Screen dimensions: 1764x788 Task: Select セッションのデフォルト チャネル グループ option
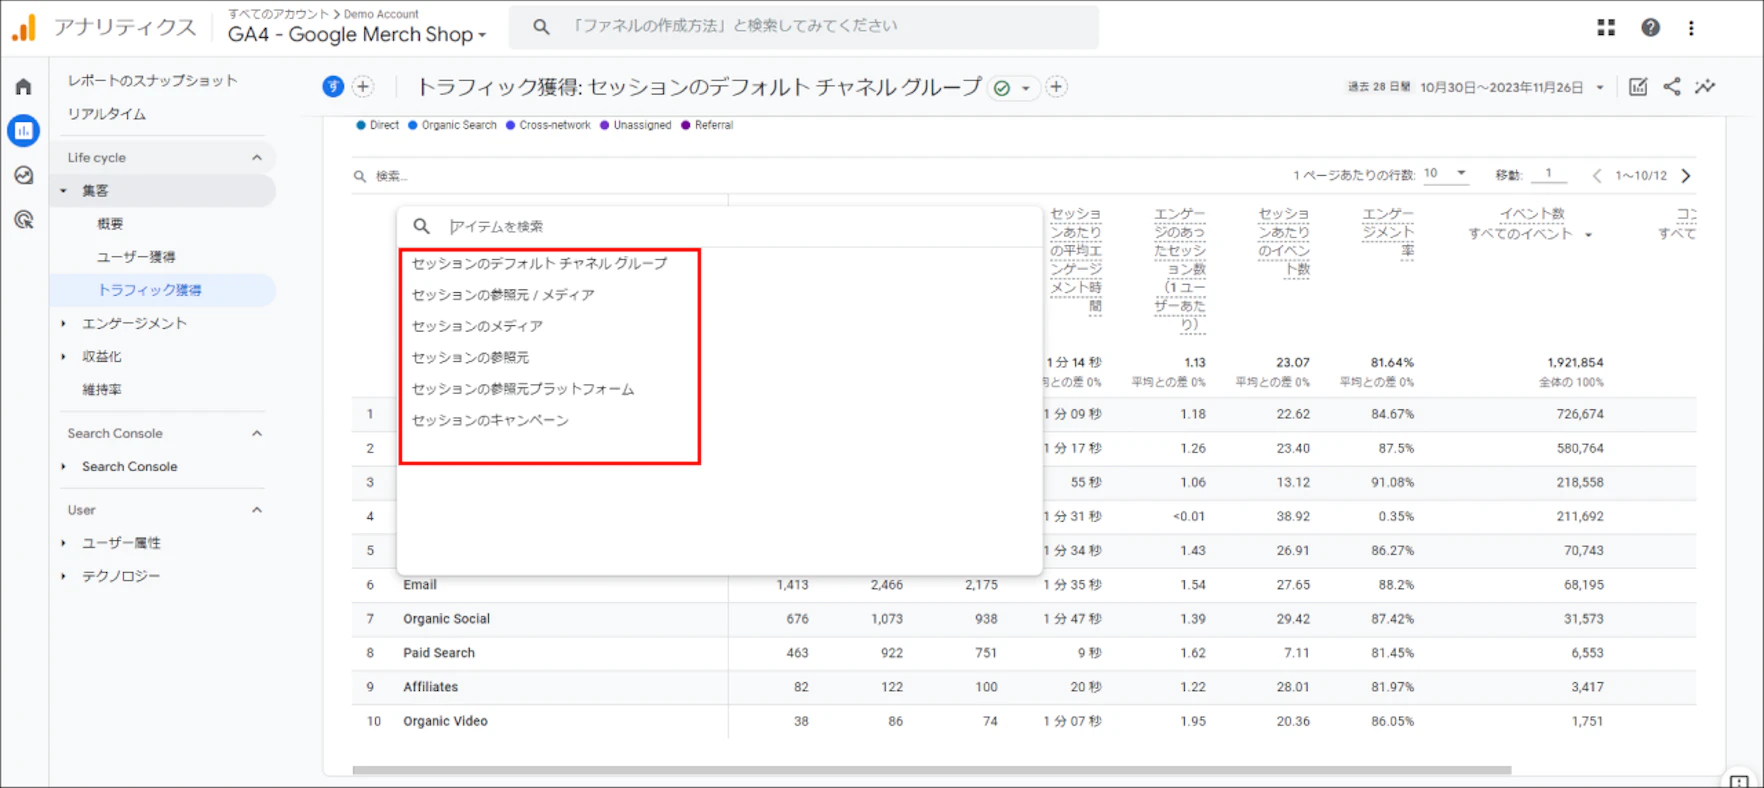point(540,263)
